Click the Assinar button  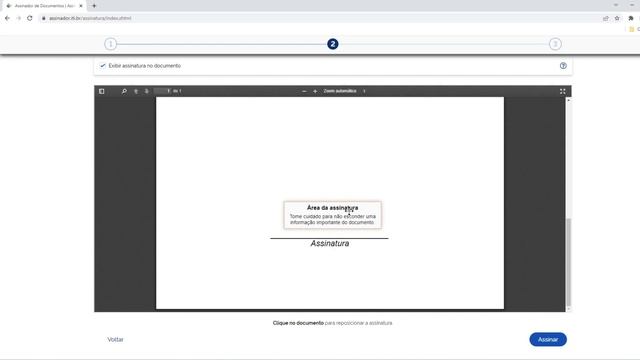pos(548,339)
